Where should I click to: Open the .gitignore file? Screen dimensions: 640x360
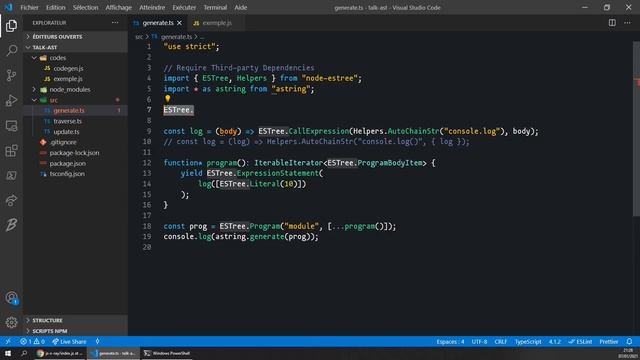point(63,142)
